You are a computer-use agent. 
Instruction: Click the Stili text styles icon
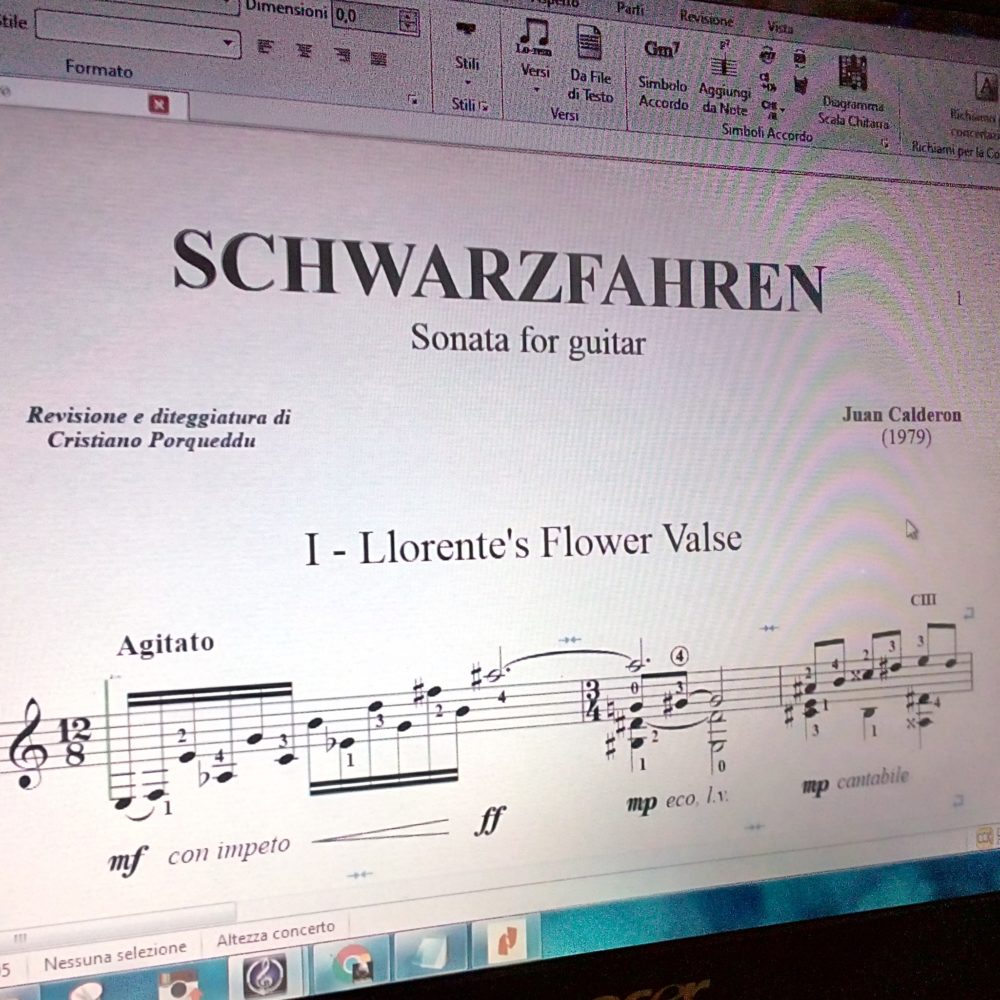tap(466, 30)
